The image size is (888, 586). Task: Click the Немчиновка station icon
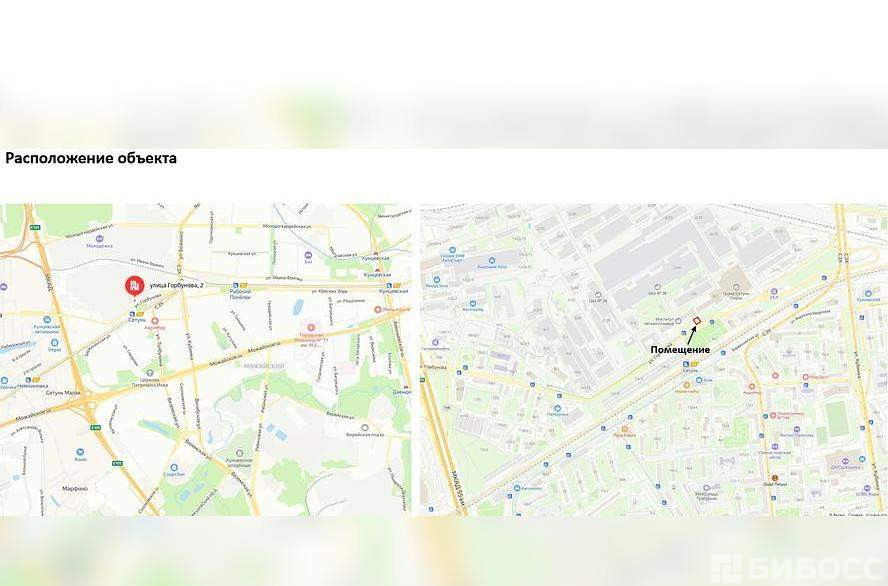click(28, 379)
